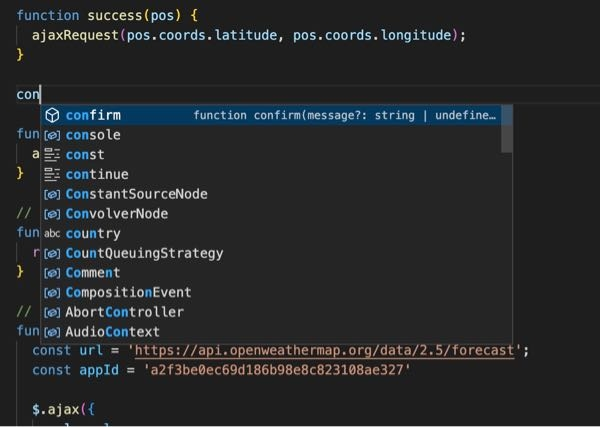
Task: Click the icon next to CountQueuingStrategy
Action: (52, 253)
